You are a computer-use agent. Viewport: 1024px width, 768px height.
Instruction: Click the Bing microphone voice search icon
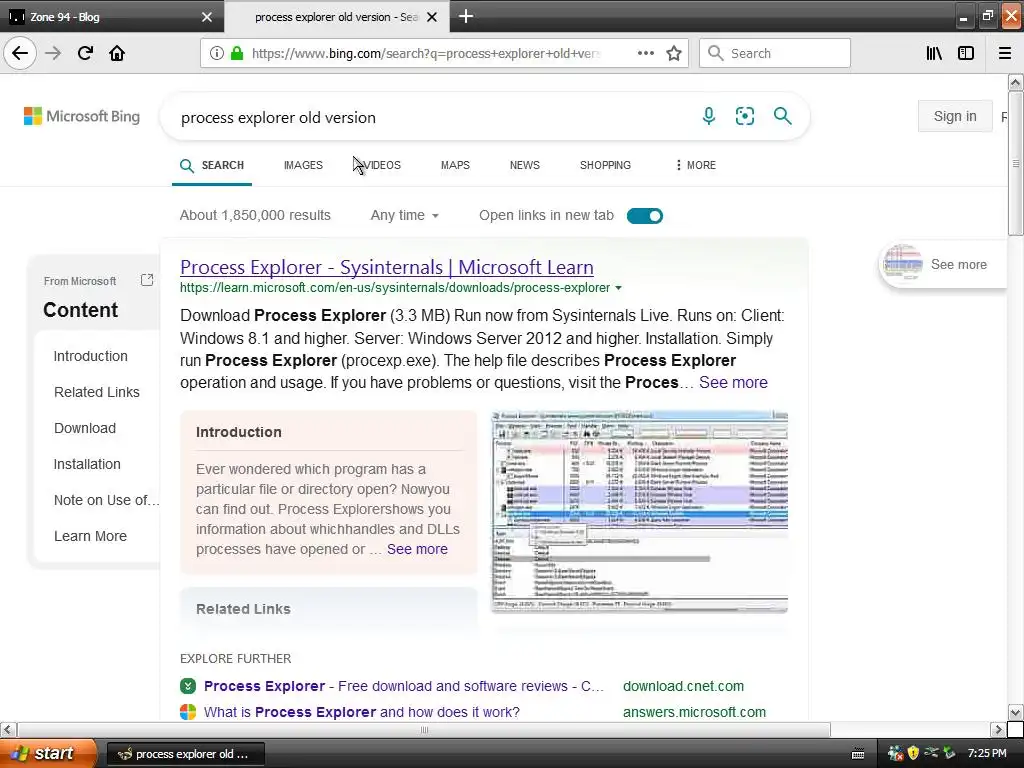pyautogui.click(x=709, y=116)
